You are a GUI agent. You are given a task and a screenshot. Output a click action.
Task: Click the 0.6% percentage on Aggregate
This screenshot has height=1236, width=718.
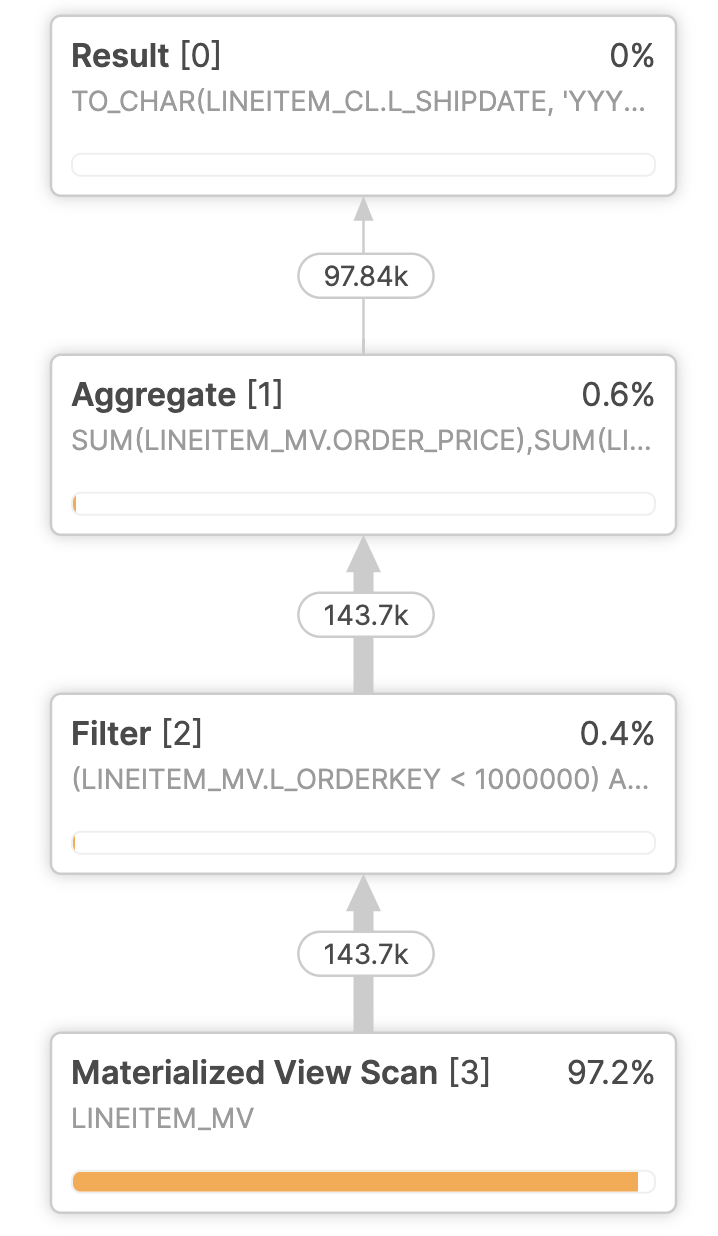point(617,395)
